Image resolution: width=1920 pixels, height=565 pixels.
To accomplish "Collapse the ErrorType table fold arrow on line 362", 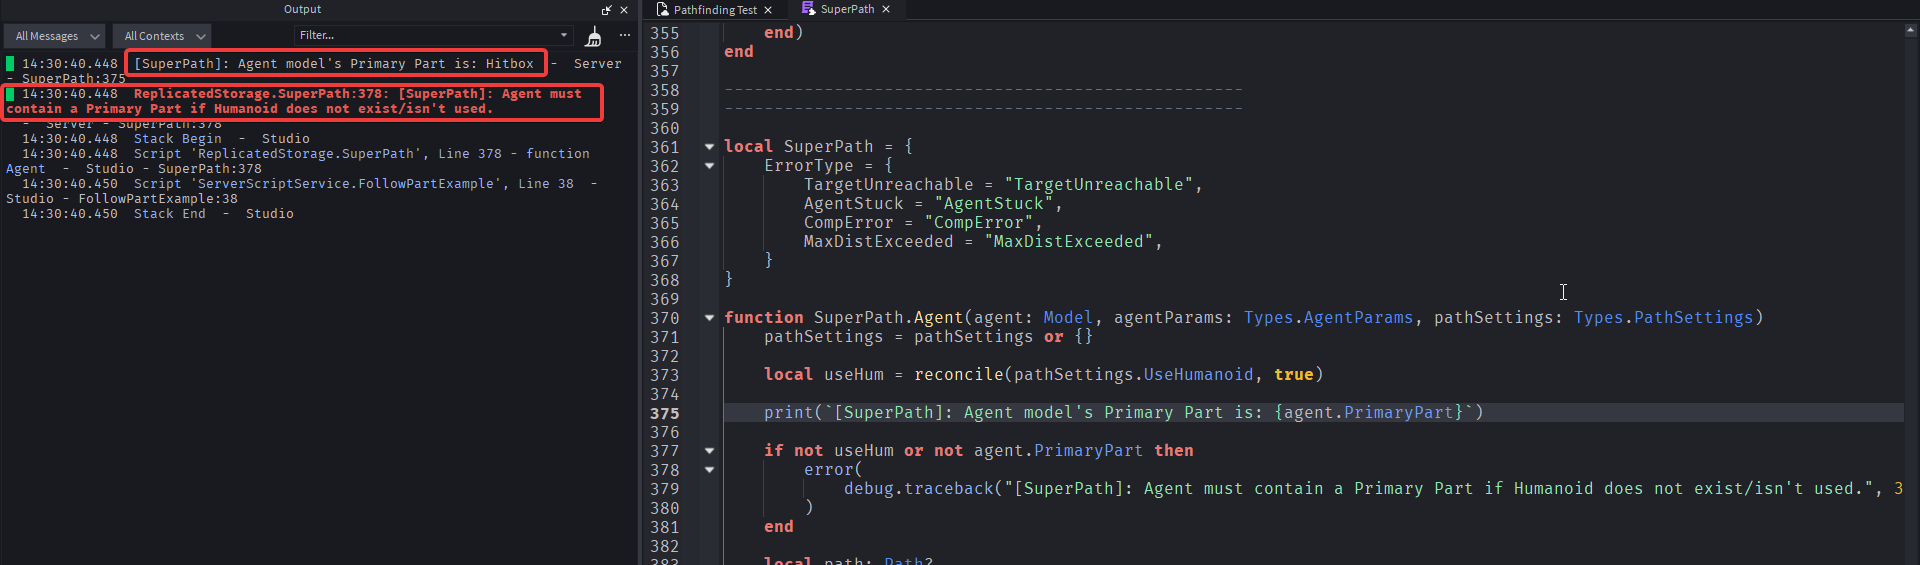I will [710, 166].
